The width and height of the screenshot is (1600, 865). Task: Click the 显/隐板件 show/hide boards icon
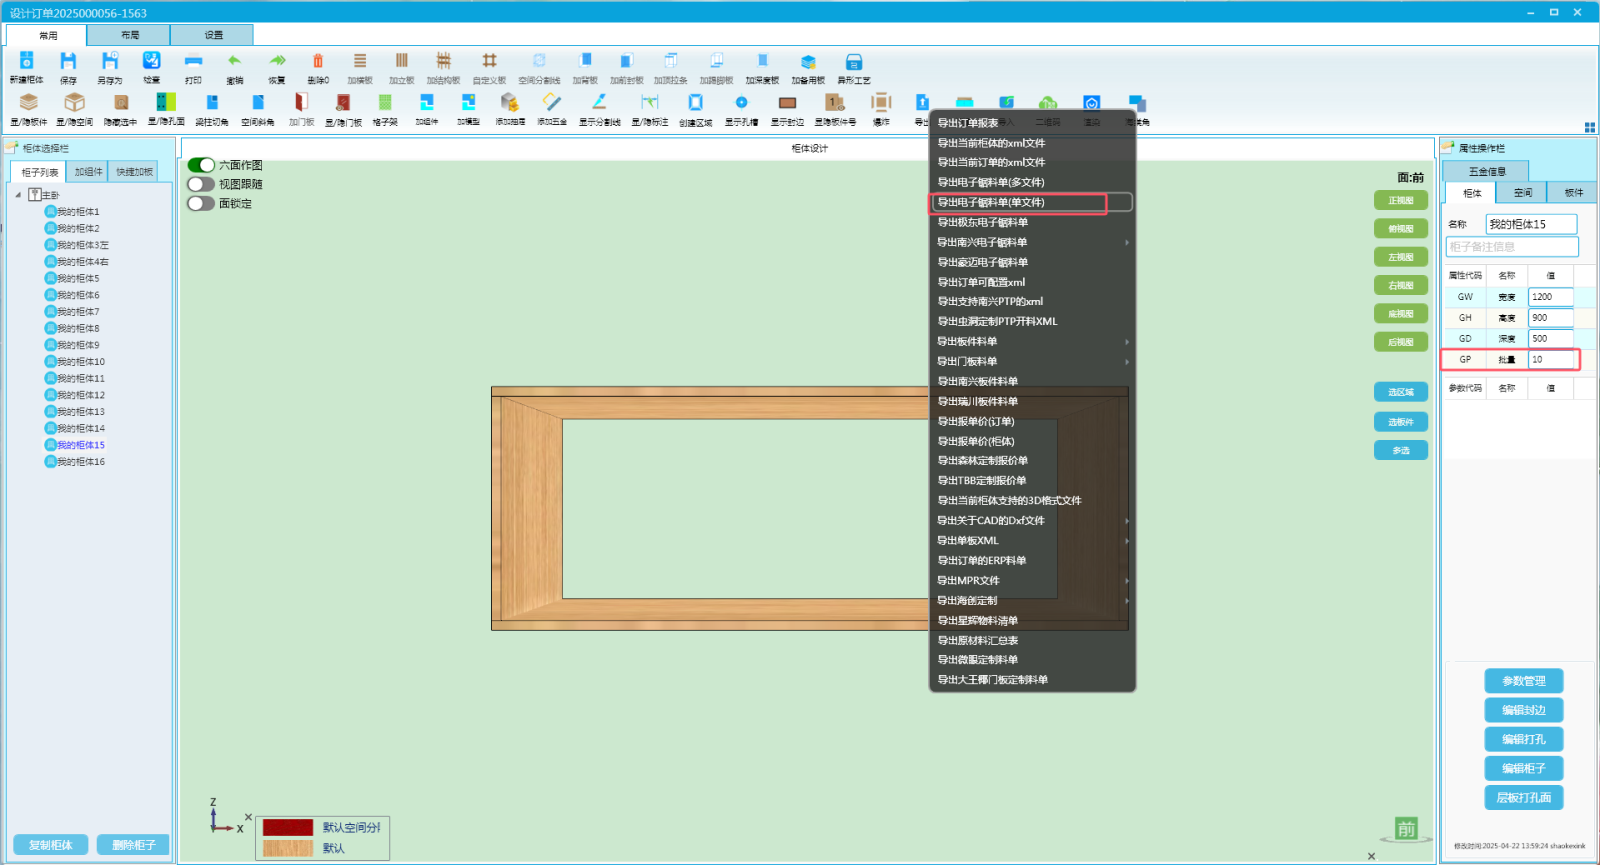pyautogui.click(x=29, y=102)
